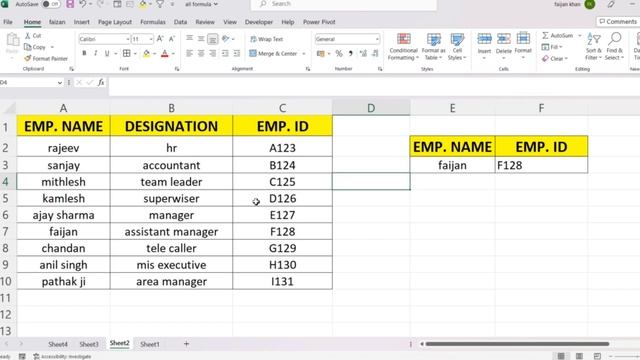Switch to Sheet1 tab
Viewport: 640px width, 360px height.
point(150,344)
